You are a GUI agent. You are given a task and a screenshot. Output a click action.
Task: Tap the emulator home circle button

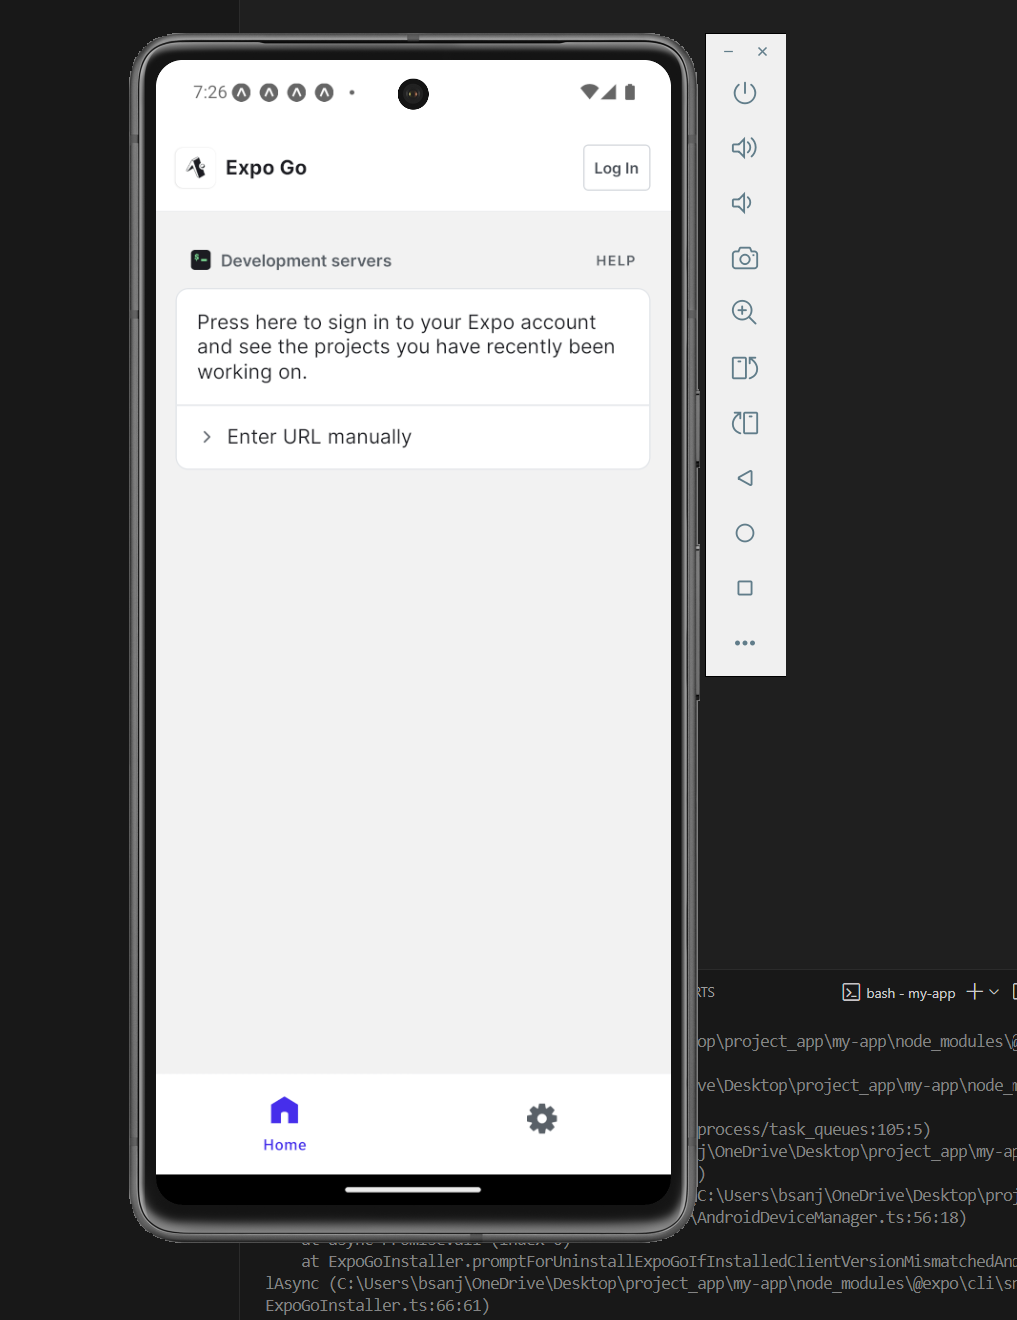(x=745, y=533)
